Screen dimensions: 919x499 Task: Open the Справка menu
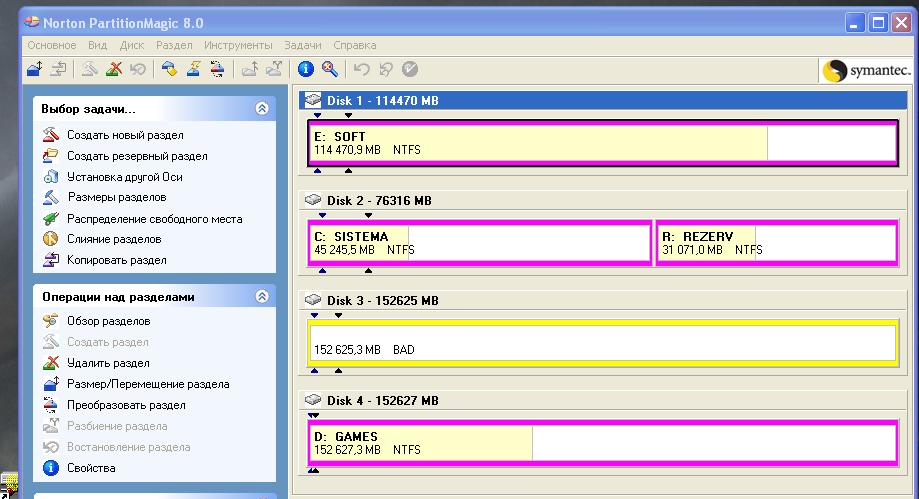click(354, 45)
